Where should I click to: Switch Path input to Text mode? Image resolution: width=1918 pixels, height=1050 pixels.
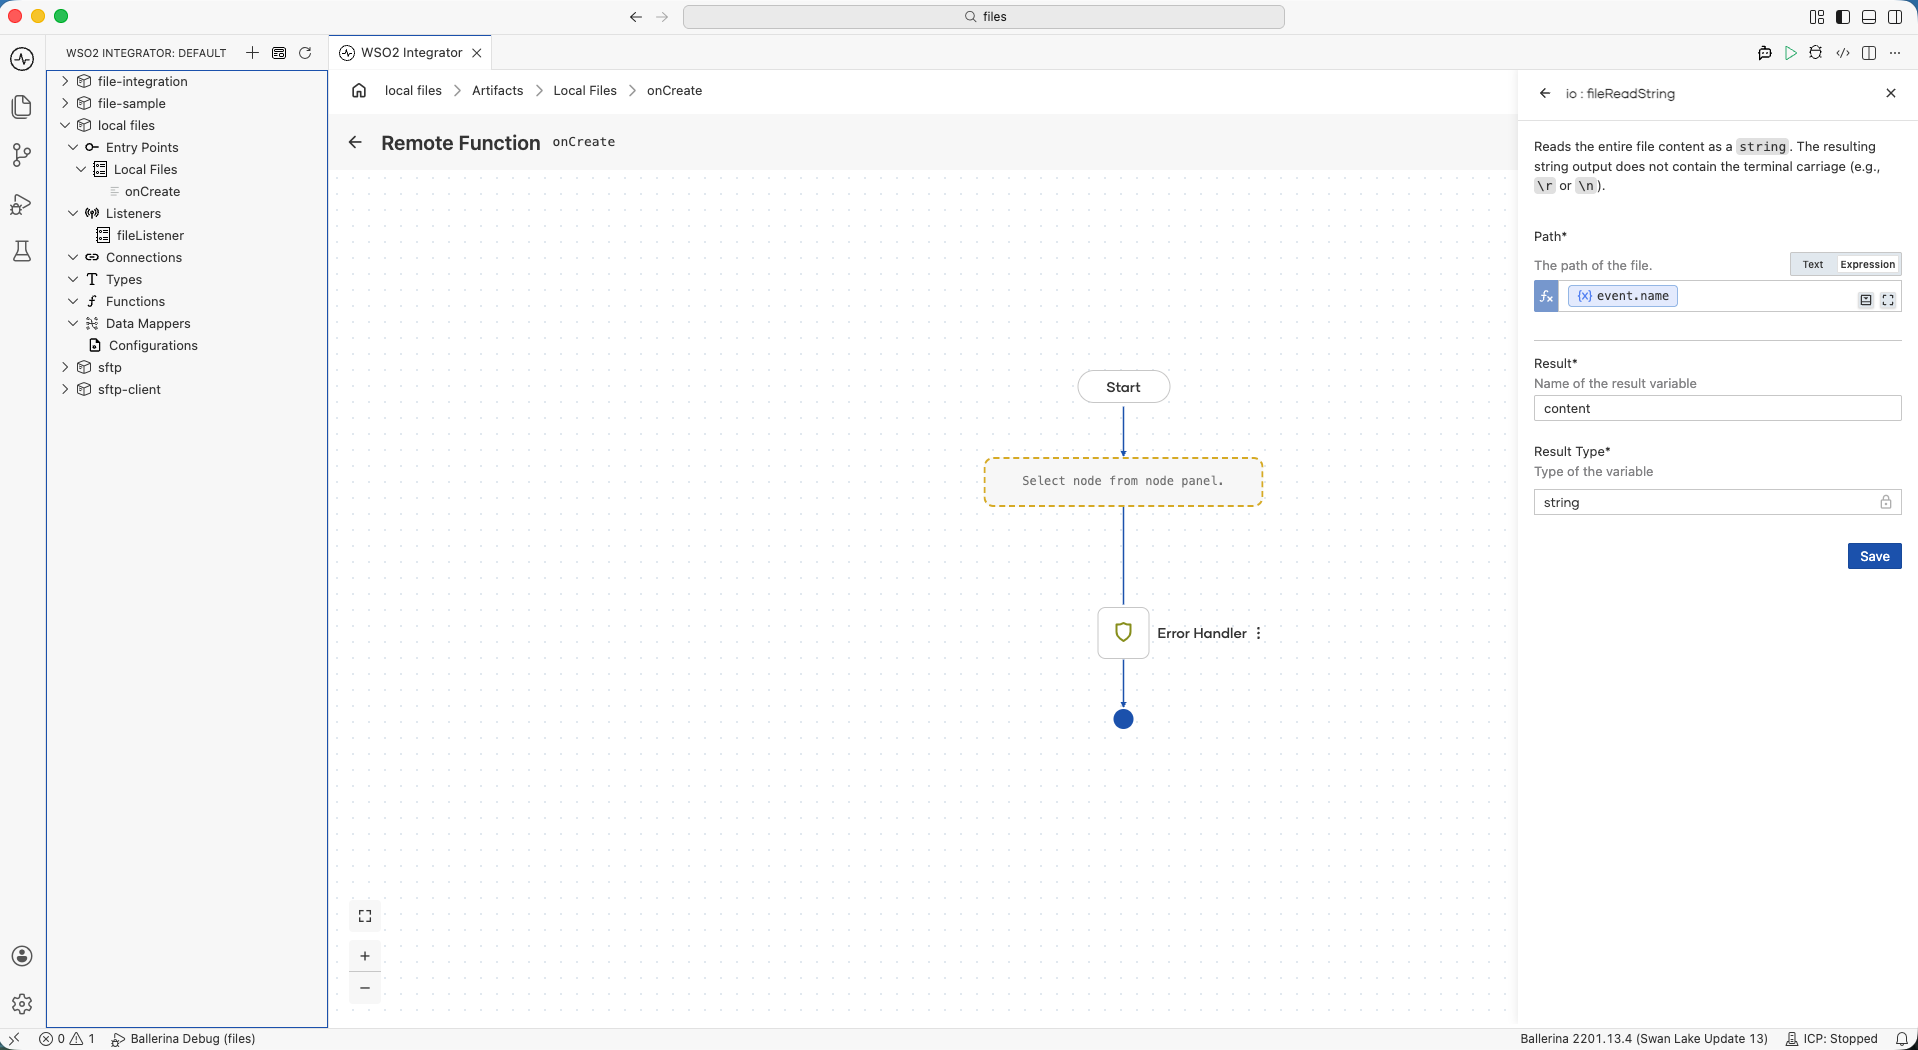(1813, 264)
